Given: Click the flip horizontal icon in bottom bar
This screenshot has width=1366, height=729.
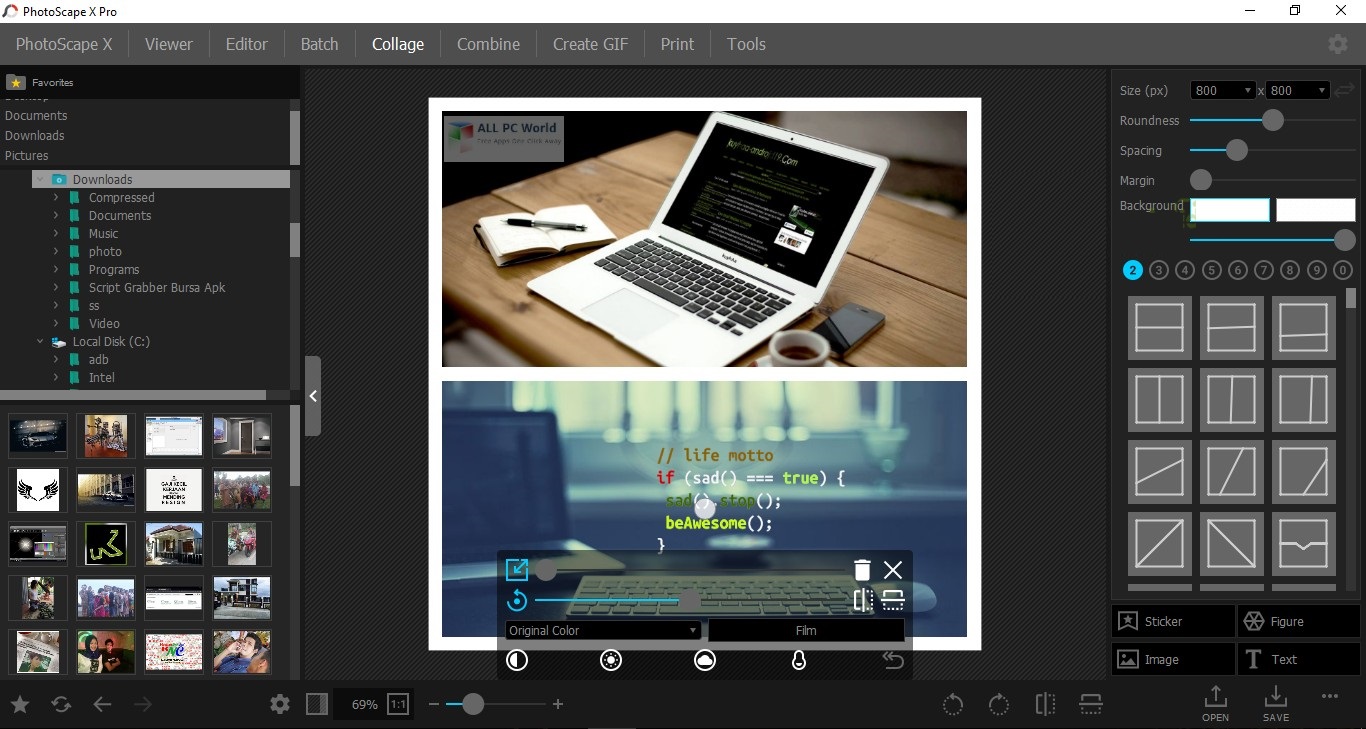Looking at the screenshot, I should point(1045,704).
